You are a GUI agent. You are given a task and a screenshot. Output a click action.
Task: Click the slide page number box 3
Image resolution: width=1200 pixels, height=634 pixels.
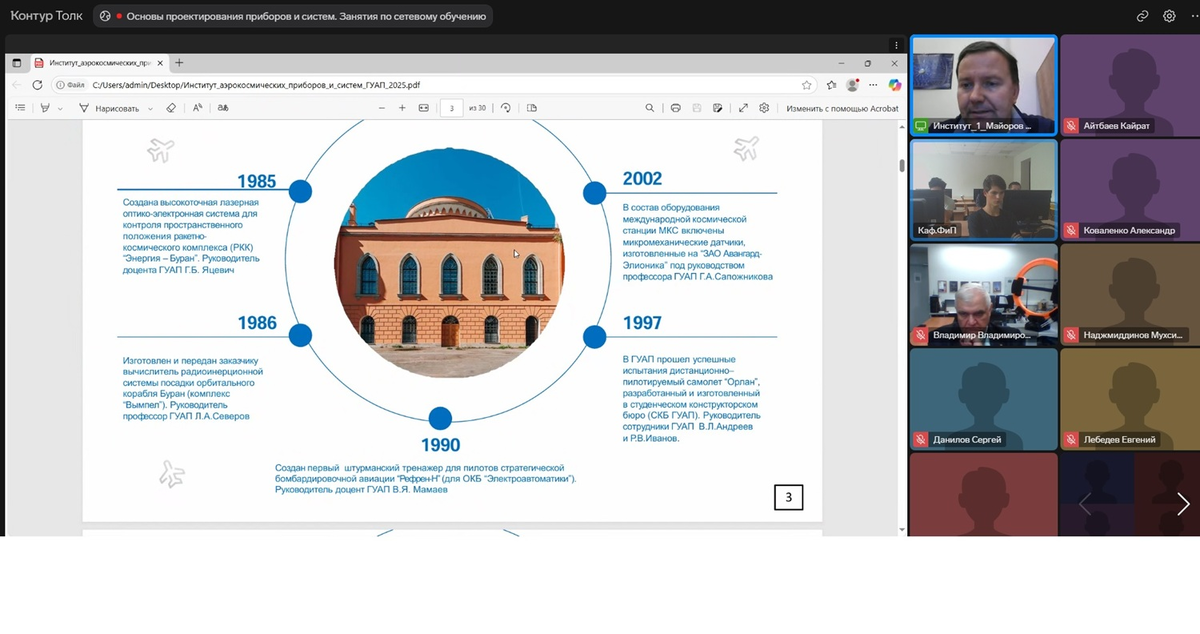(x=788, y=496)
